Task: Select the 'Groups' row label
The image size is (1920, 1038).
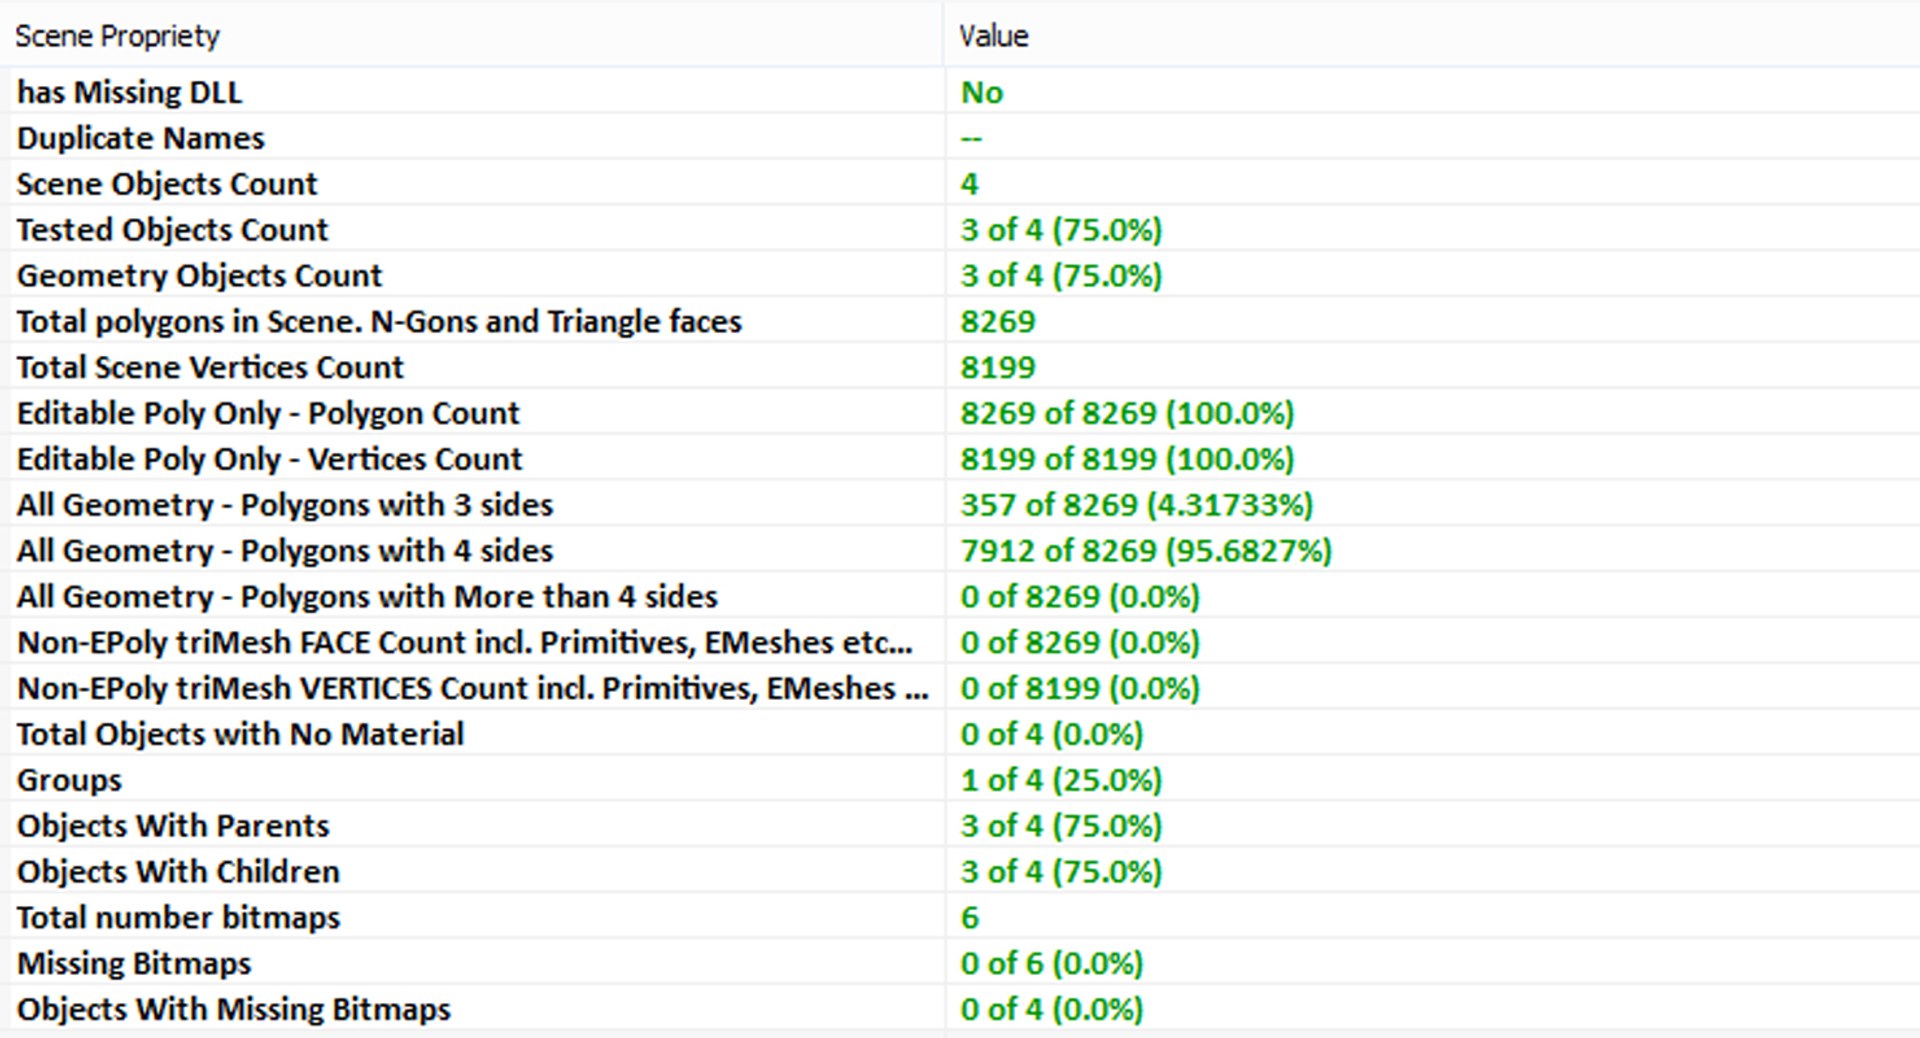Action: [x=69, y=781]
